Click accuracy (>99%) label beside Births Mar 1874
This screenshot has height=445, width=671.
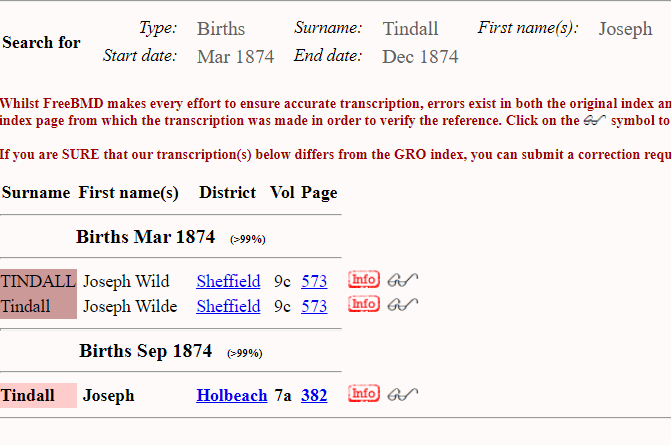pos(247,239)
